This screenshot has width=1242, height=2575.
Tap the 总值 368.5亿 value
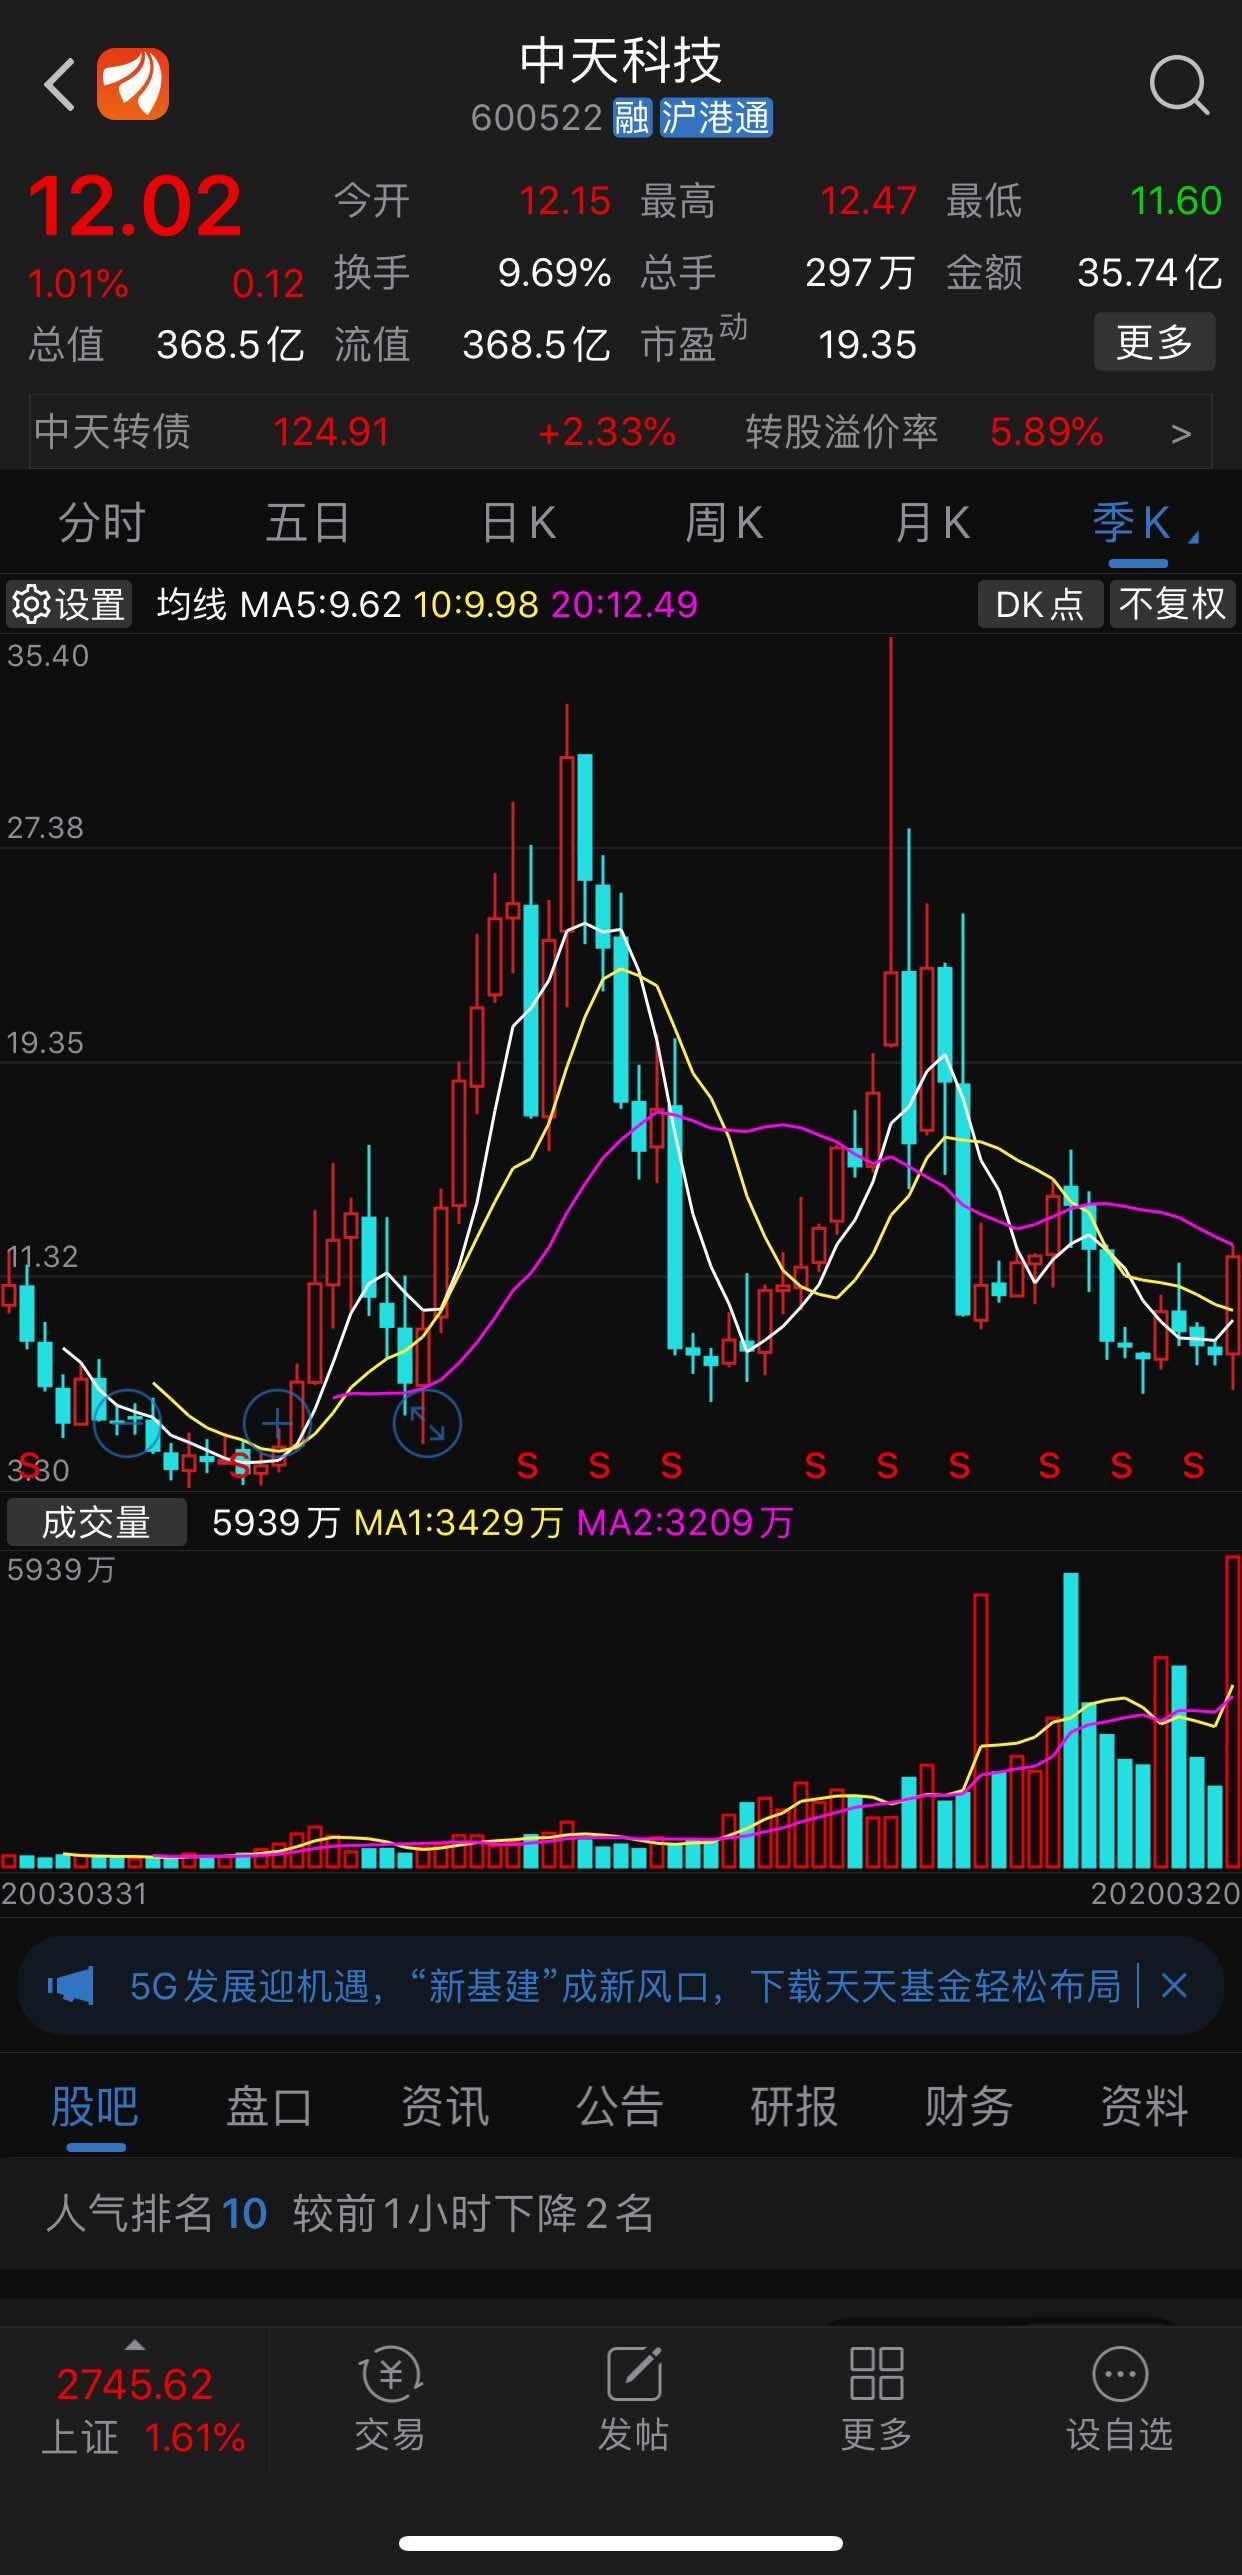point(230,346)
